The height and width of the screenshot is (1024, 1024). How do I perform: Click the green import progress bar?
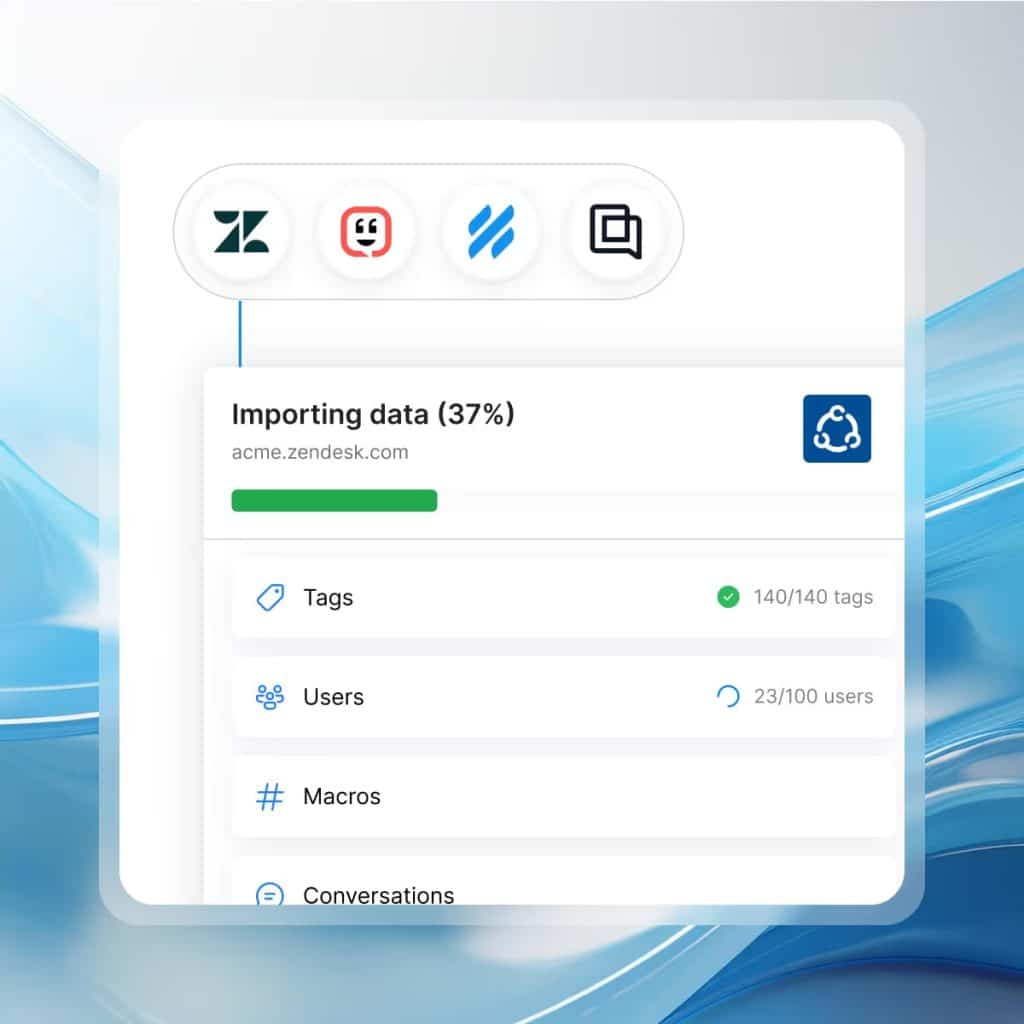click(334, 501)
